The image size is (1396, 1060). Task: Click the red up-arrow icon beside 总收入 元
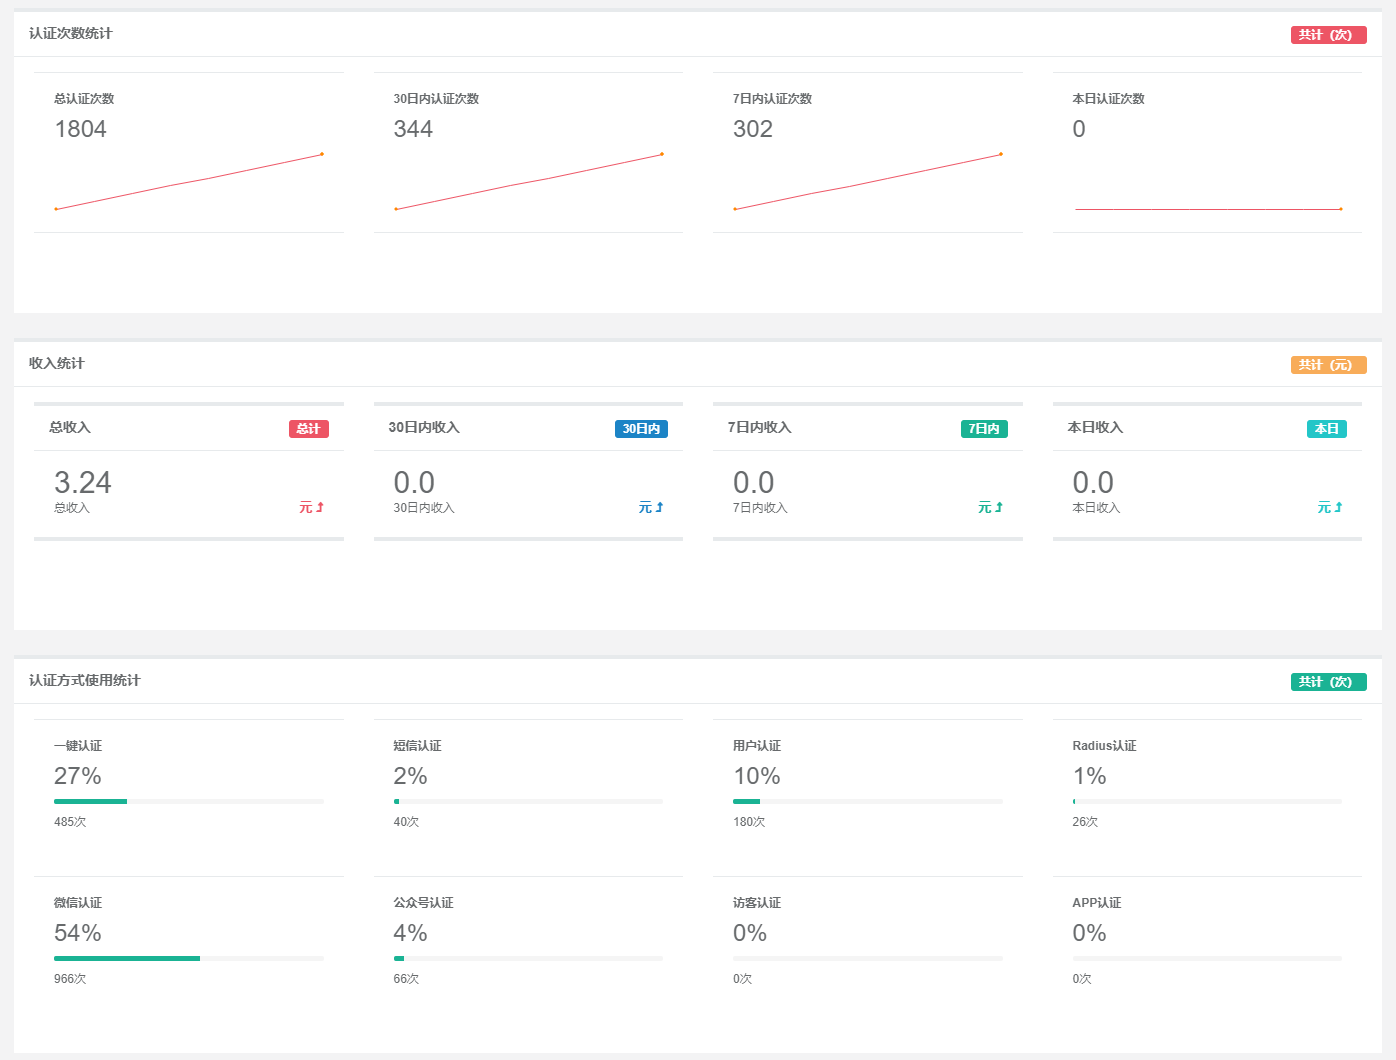(320, 508)
